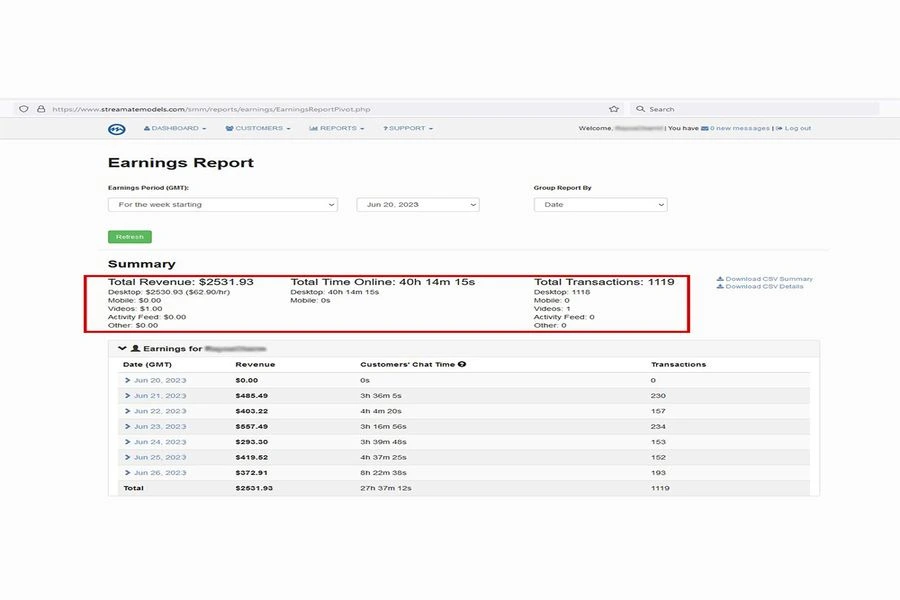
Task: Click the Log out link
Action: [x=796, y=129]
